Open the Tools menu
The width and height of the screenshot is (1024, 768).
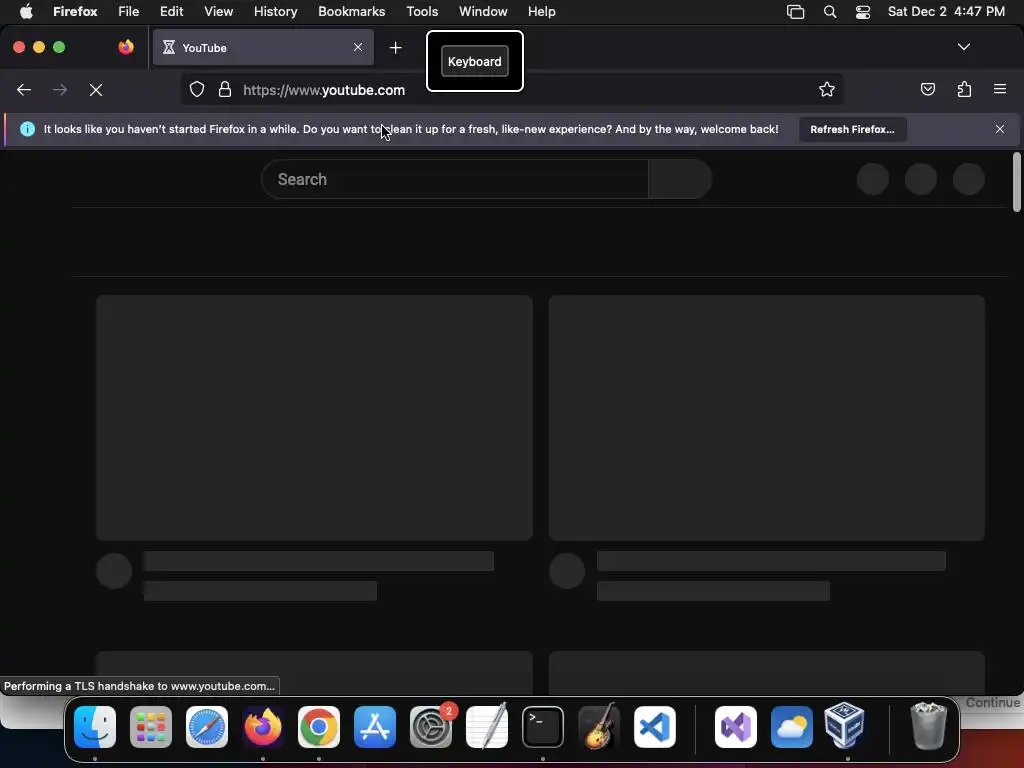[x=422, y=12]
